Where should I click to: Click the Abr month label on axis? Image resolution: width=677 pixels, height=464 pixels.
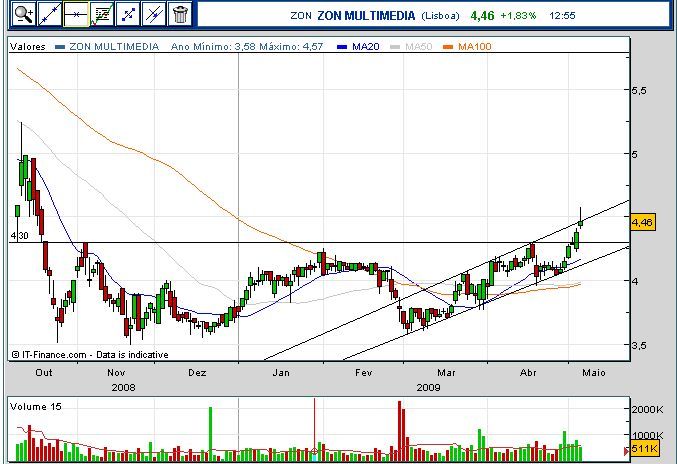[x=528, y=372]
